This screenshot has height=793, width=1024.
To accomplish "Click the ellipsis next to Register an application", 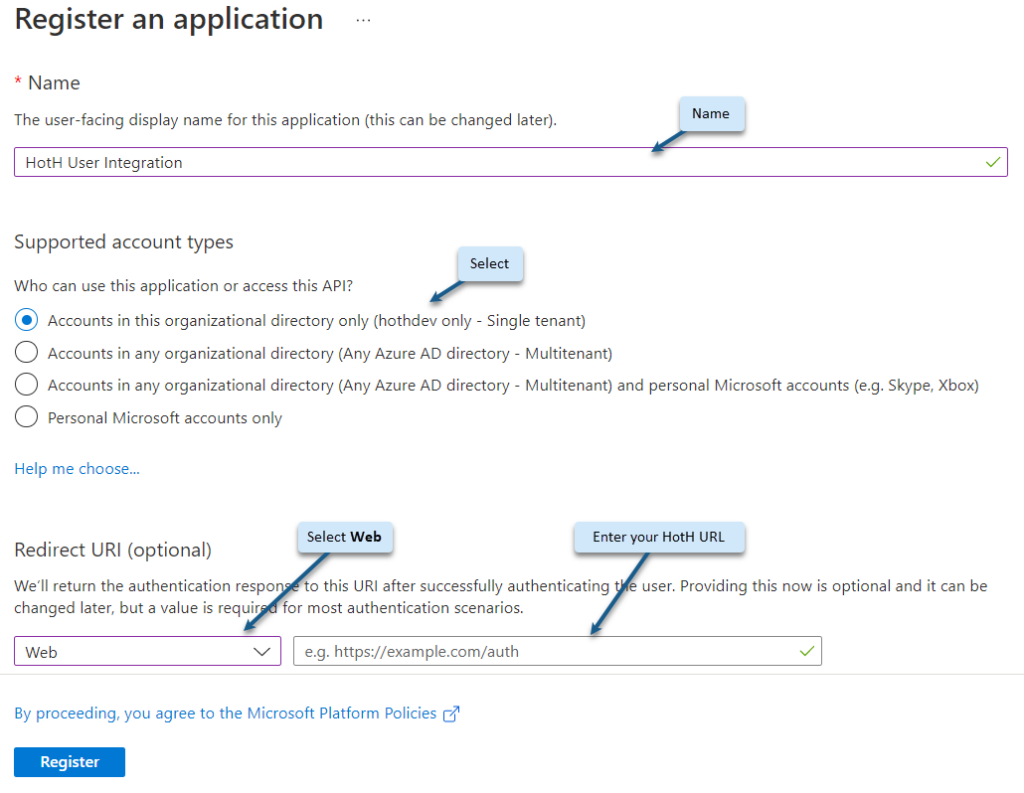I will [362, 18].
